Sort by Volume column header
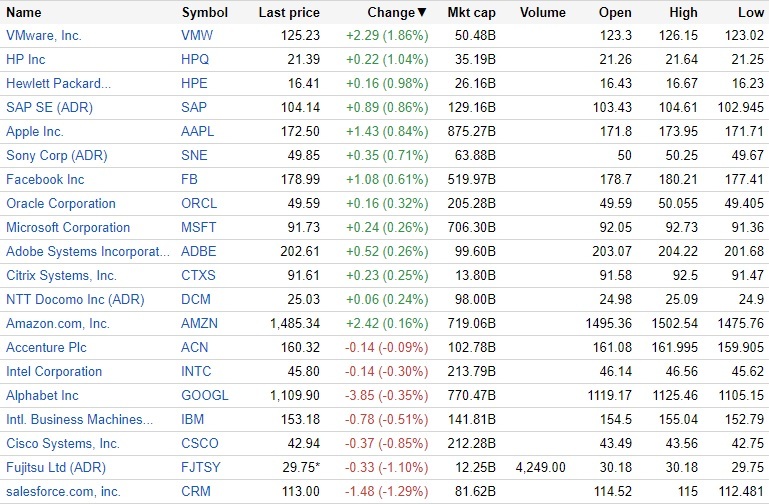 point(544,13)
